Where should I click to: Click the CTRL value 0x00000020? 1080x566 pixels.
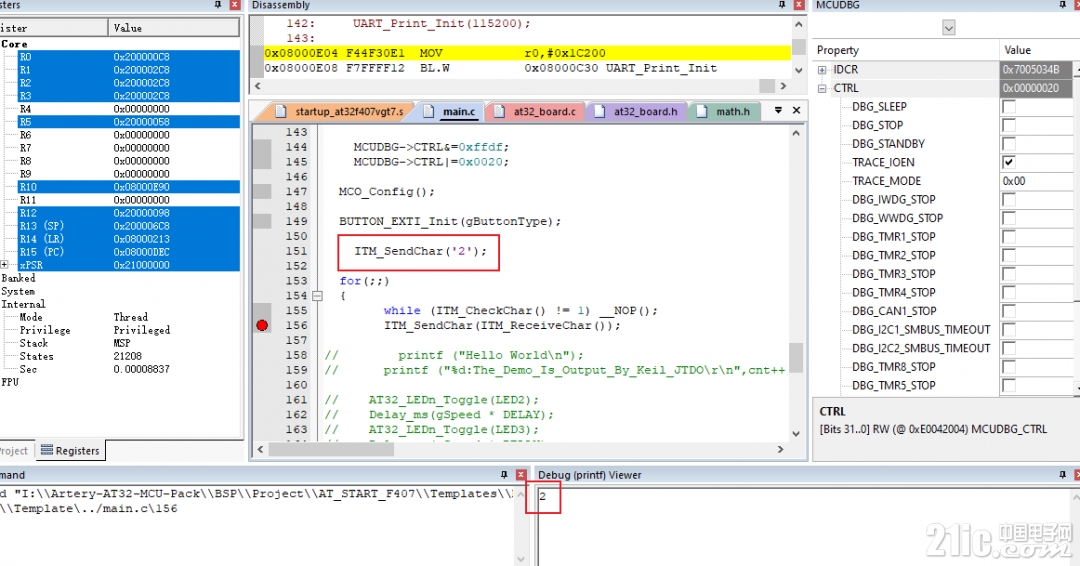(1035, 88)
